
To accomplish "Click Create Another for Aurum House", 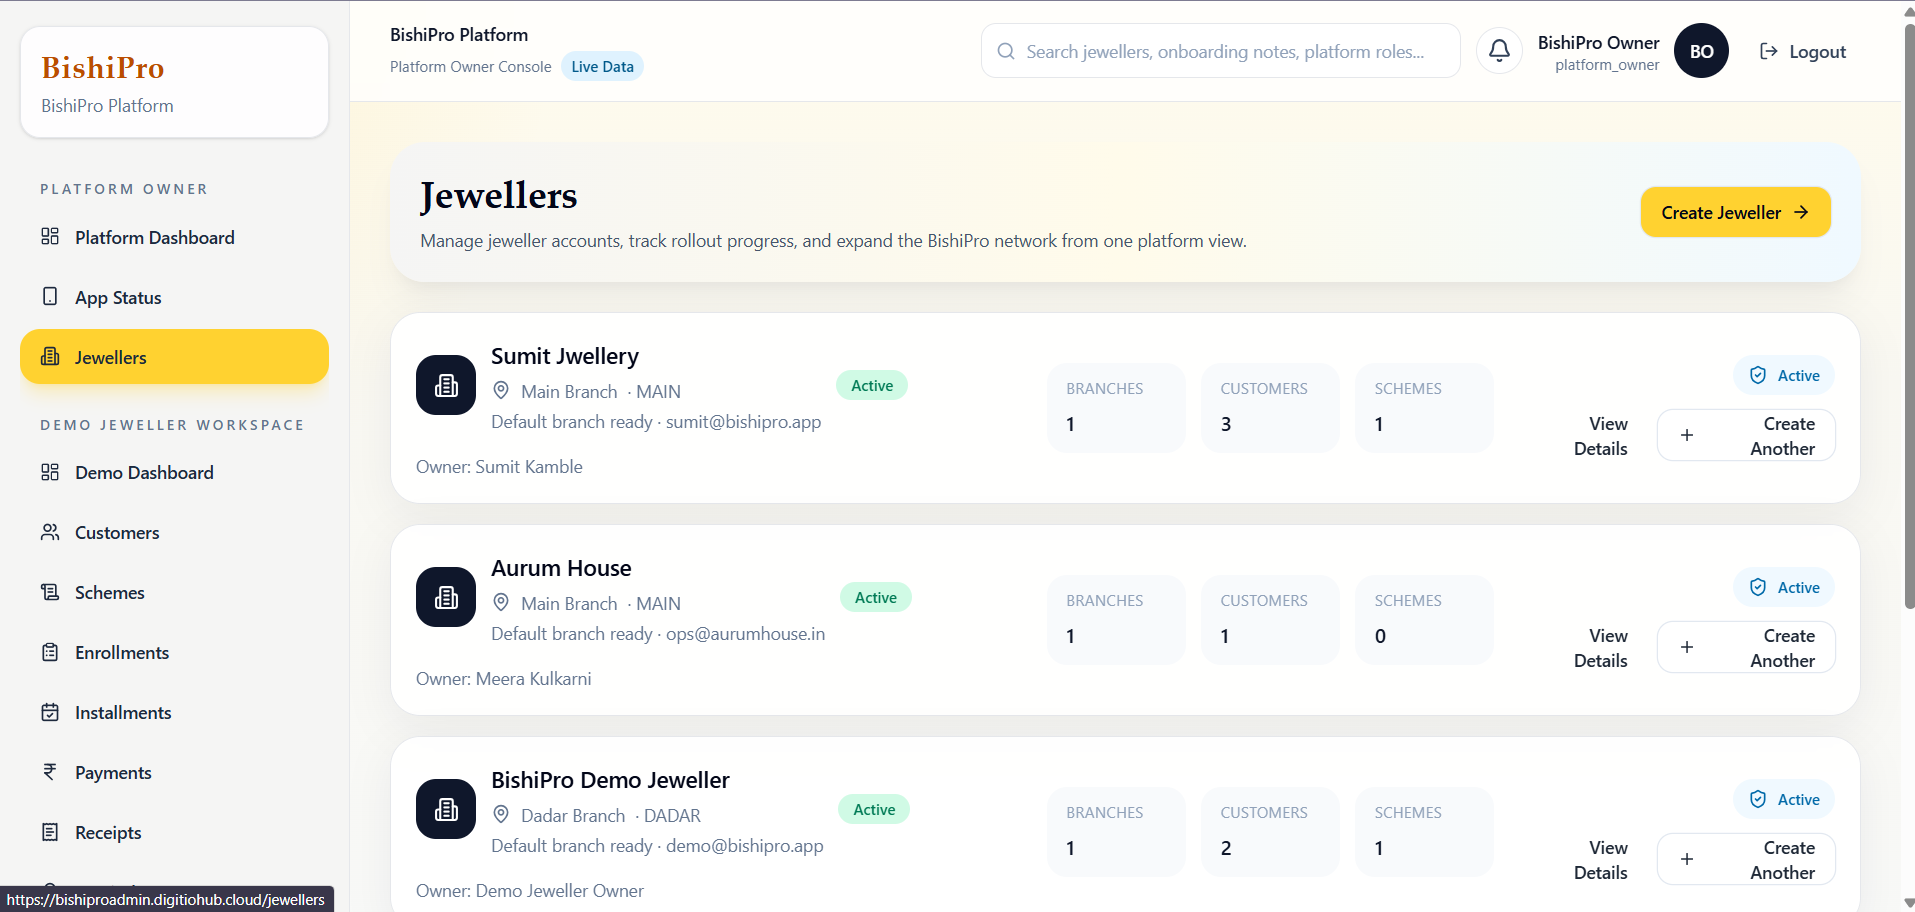I will click(x=1746, y=648).
